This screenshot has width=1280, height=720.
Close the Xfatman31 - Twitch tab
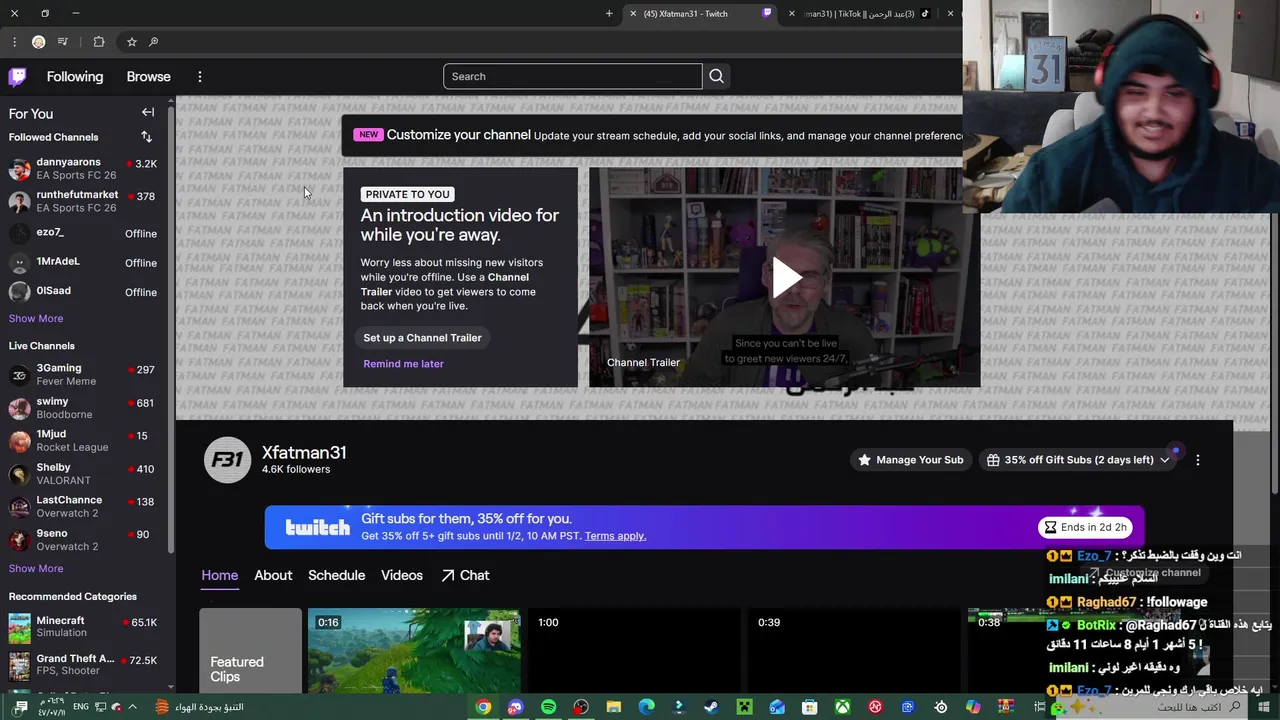click(x=633, y=13)
